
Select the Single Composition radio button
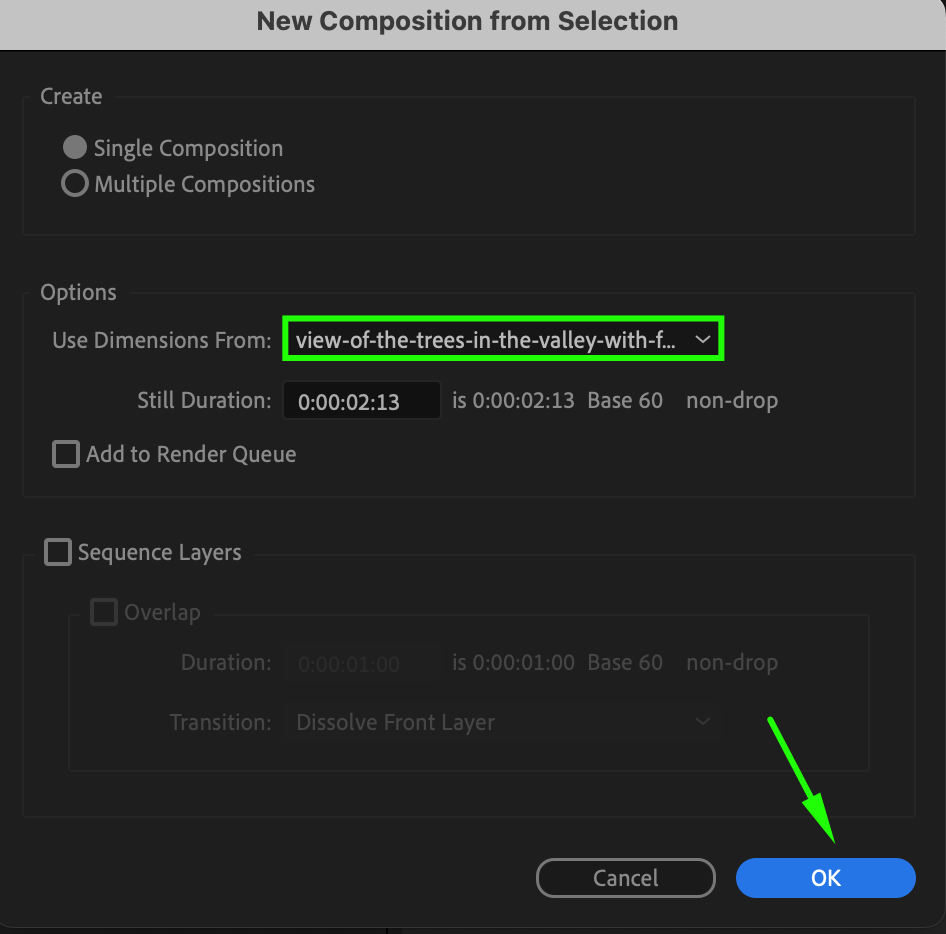(75, 148)
